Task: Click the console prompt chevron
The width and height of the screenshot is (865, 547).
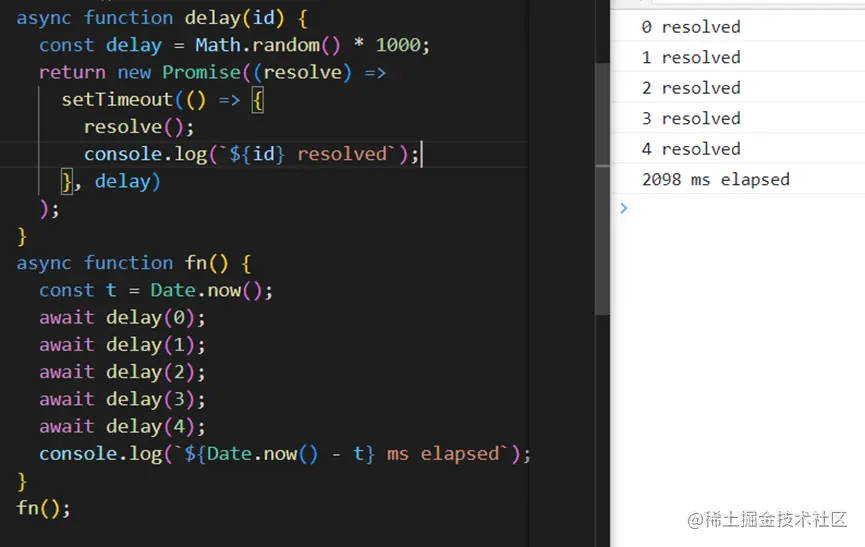Action: tap(623, 208)
